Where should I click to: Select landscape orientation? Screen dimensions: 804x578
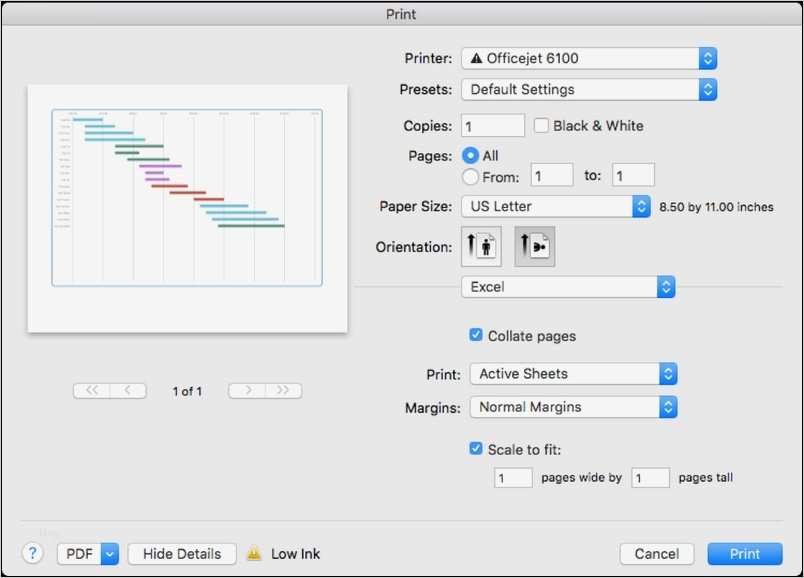pos(534,244)
